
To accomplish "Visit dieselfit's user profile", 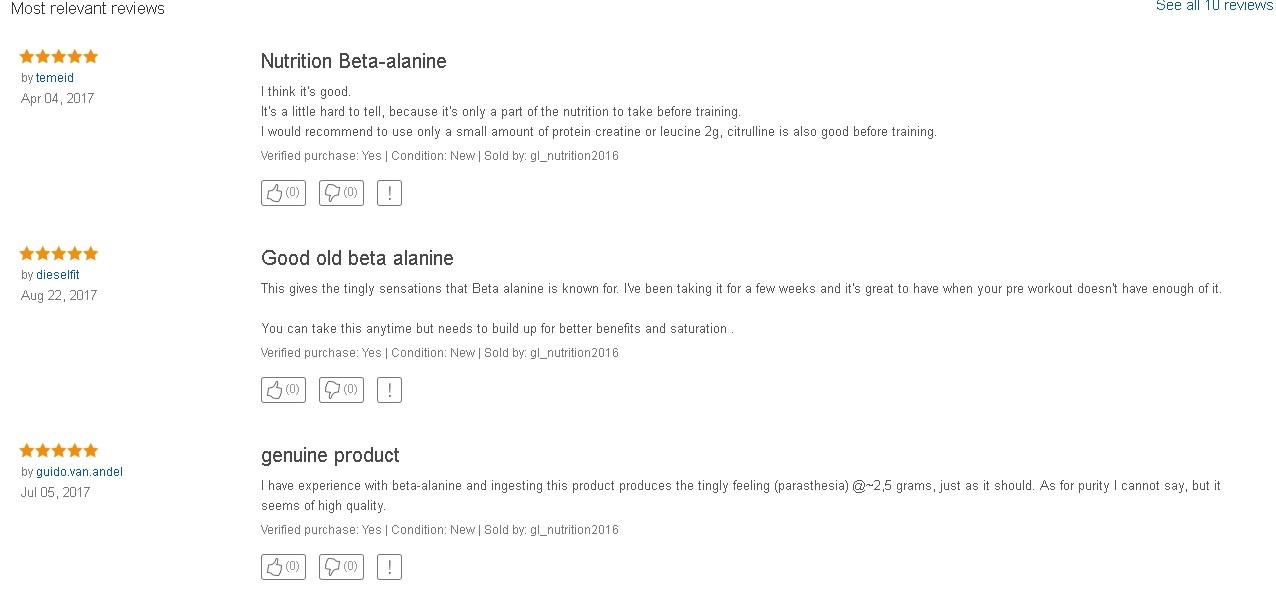I will tap(58, 275).
